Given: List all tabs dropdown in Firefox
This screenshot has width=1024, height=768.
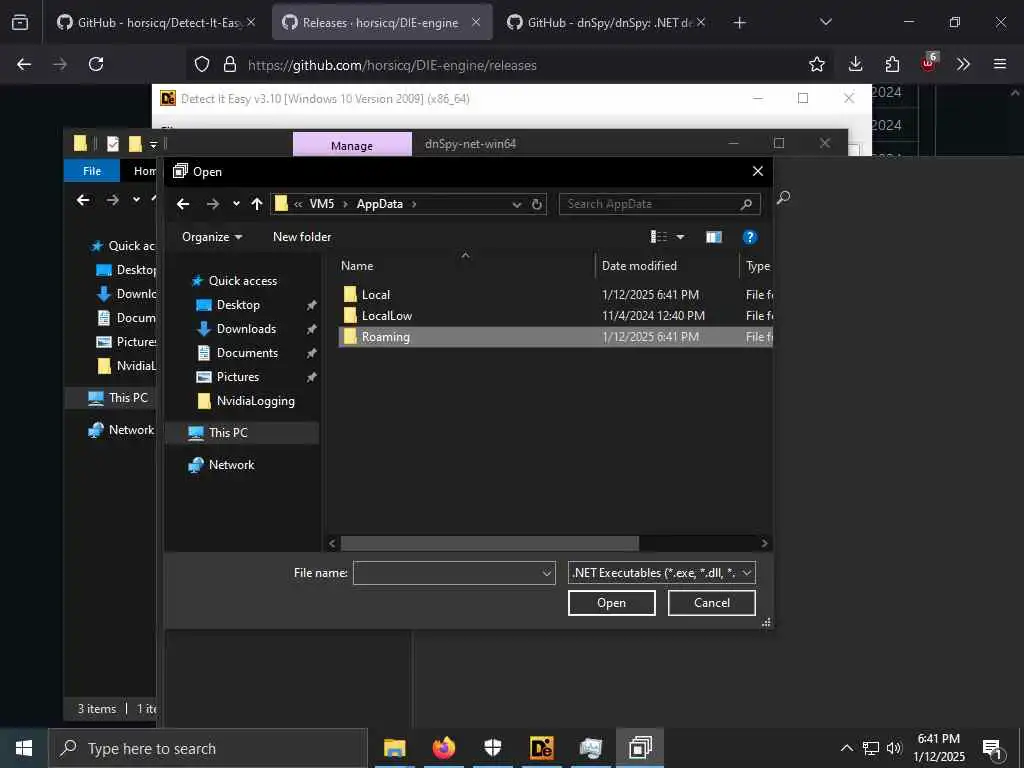Looking at the screenshot, I should [825, 23].
